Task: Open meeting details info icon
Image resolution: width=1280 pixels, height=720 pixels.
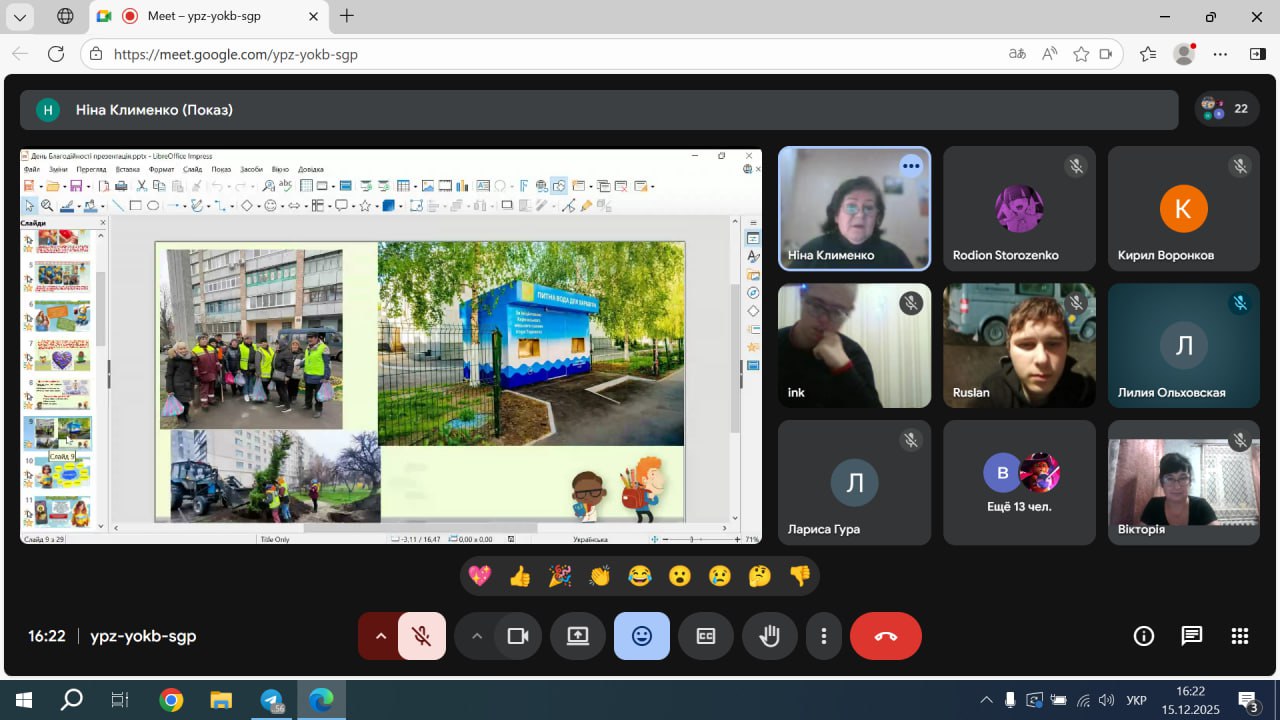Action: coord(1144,636)
